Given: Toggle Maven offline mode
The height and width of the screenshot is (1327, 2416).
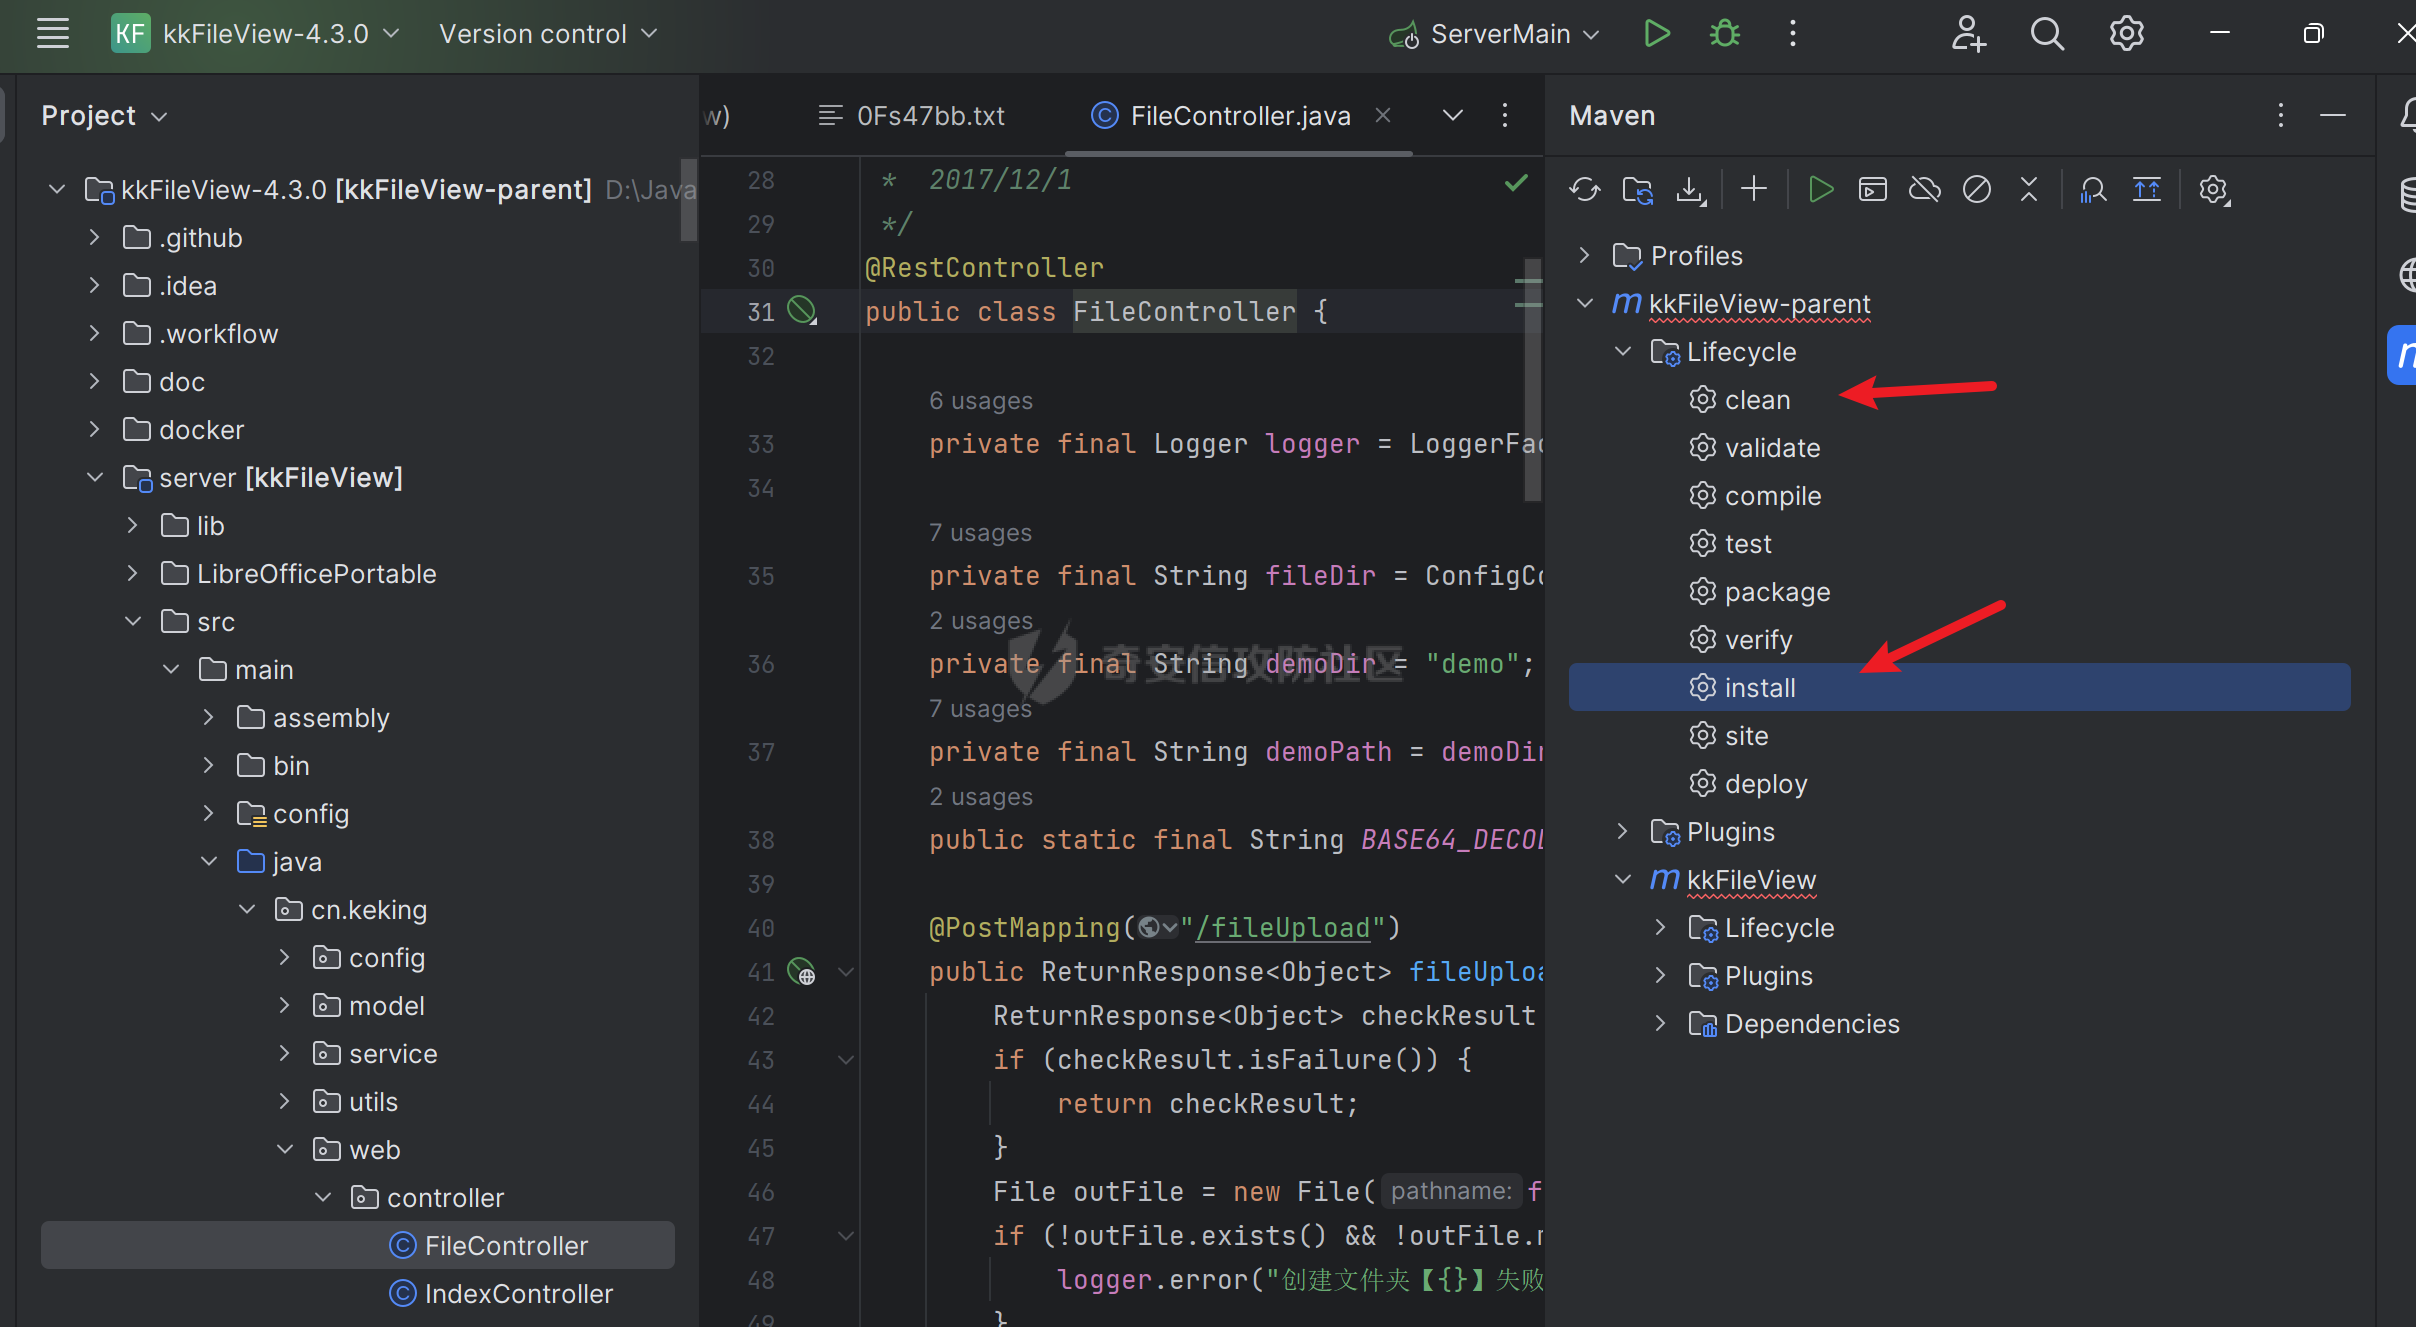Looking at the screenshot, I should coord(1925,189).
